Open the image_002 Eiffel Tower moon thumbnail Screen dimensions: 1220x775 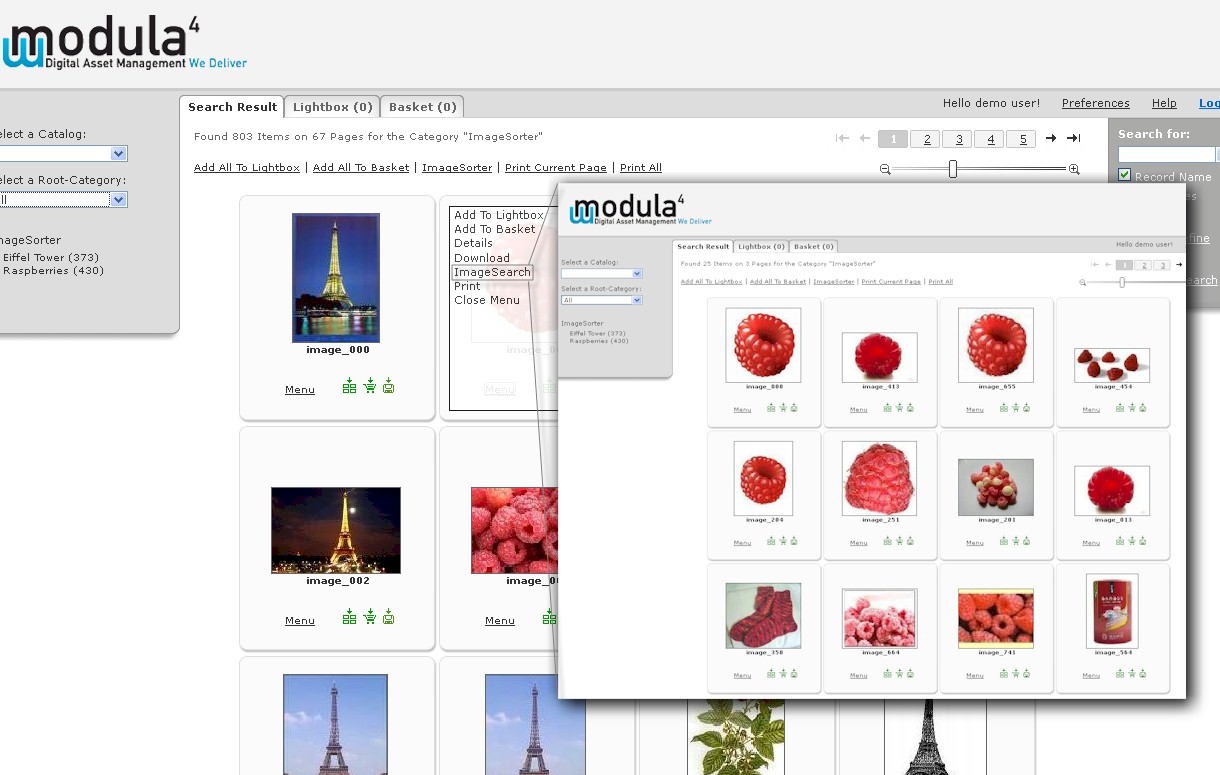[x=336, y=530]
